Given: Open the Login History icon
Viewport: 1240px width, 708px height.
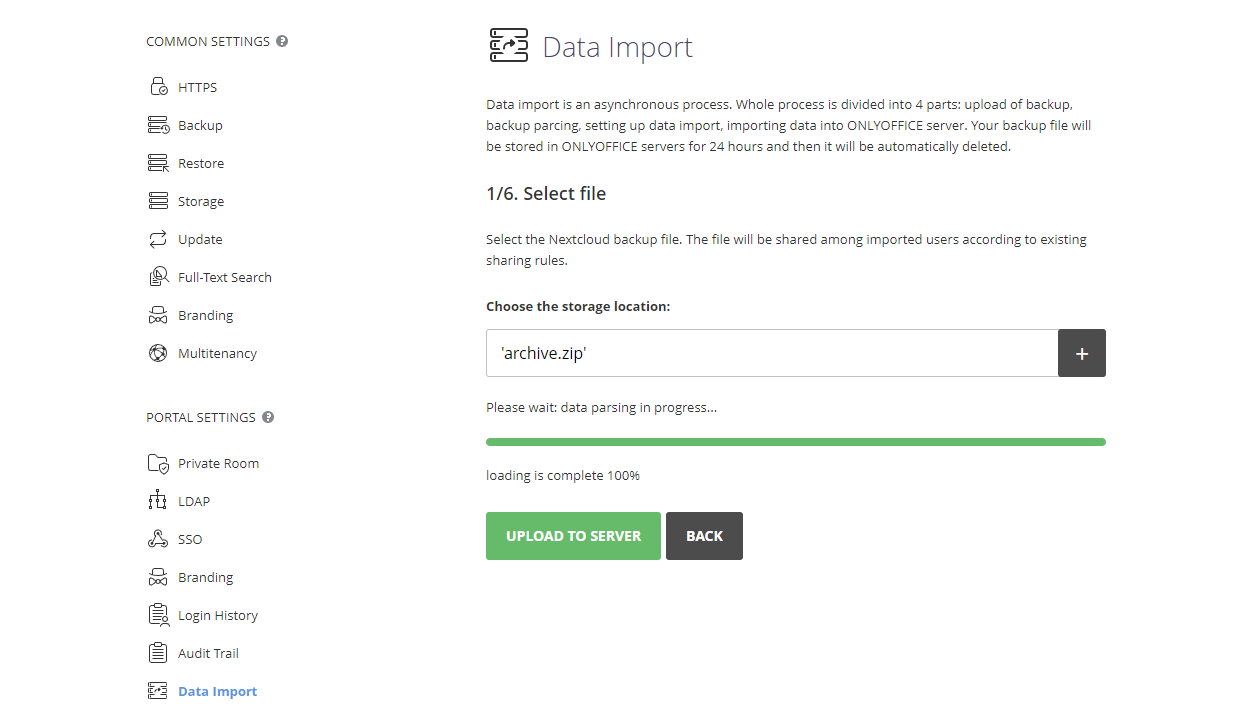Looking at the screenshot, I should click(158, 614).
